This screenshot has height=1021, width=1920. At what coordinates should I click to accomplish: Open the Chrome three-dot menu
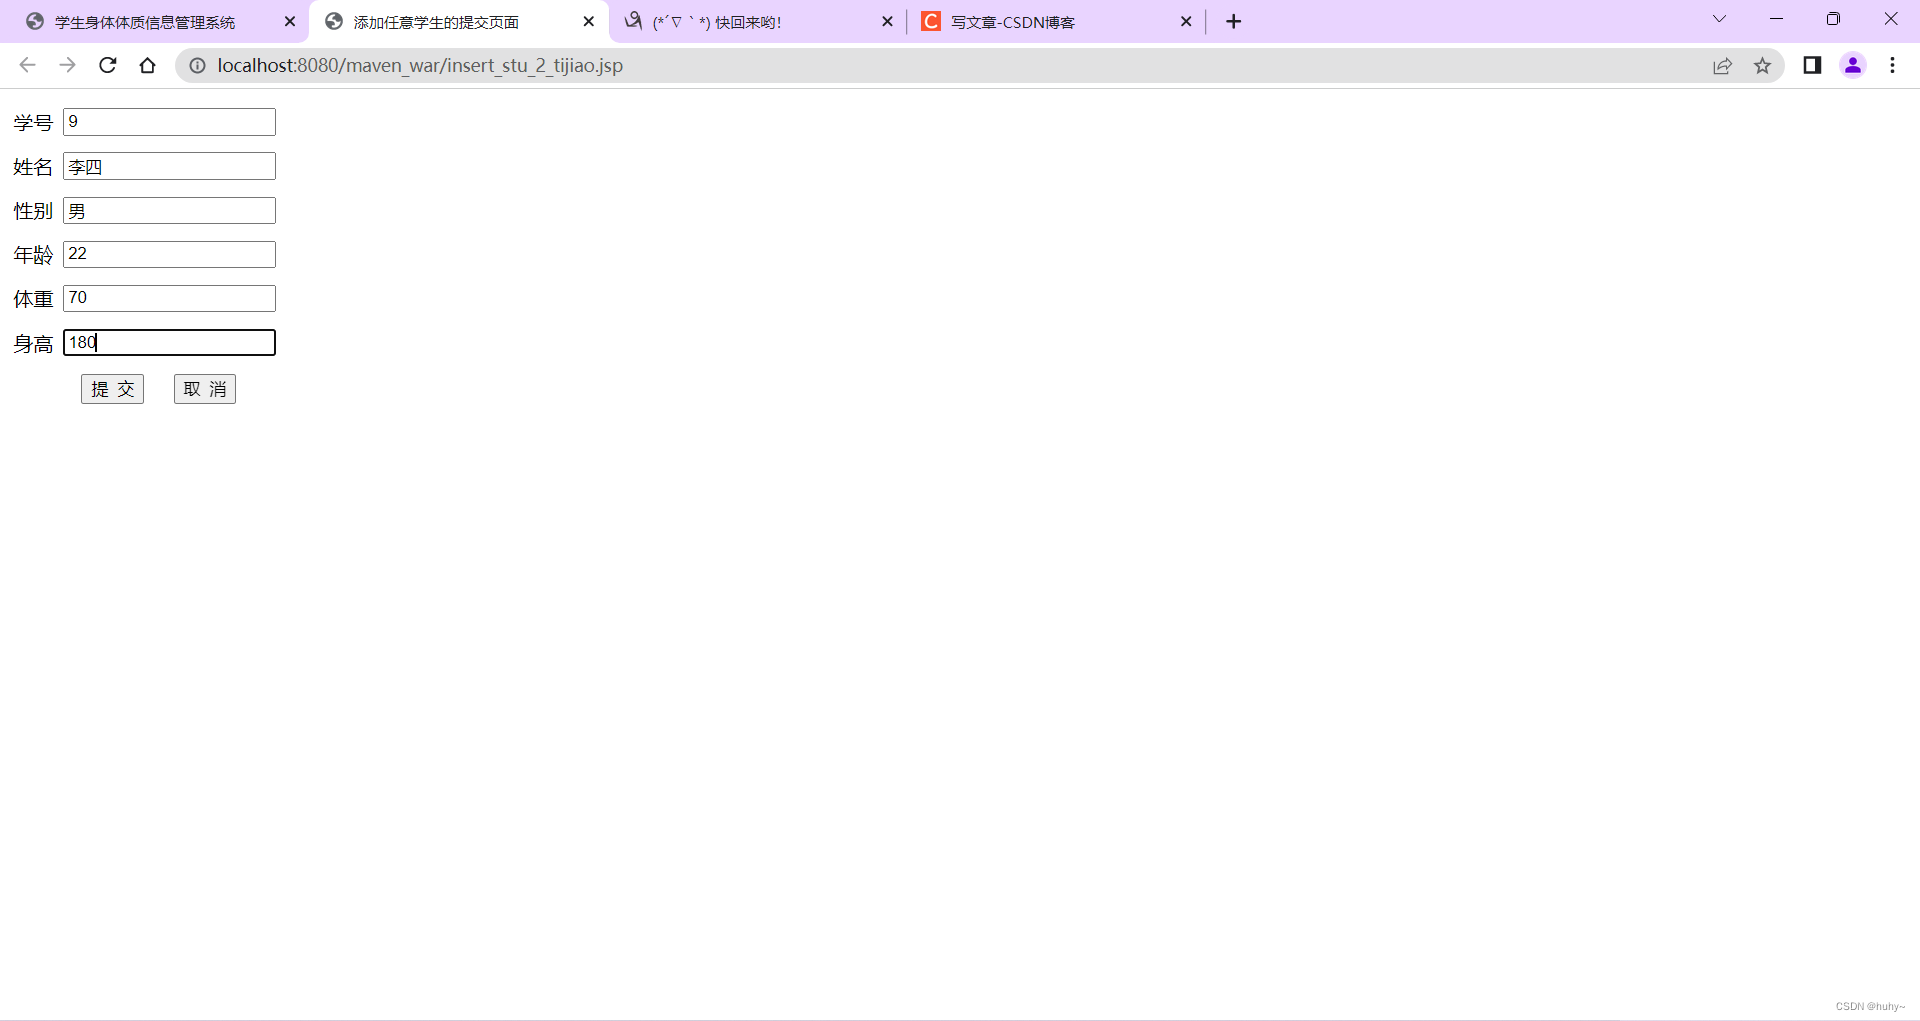point(1892,65)
